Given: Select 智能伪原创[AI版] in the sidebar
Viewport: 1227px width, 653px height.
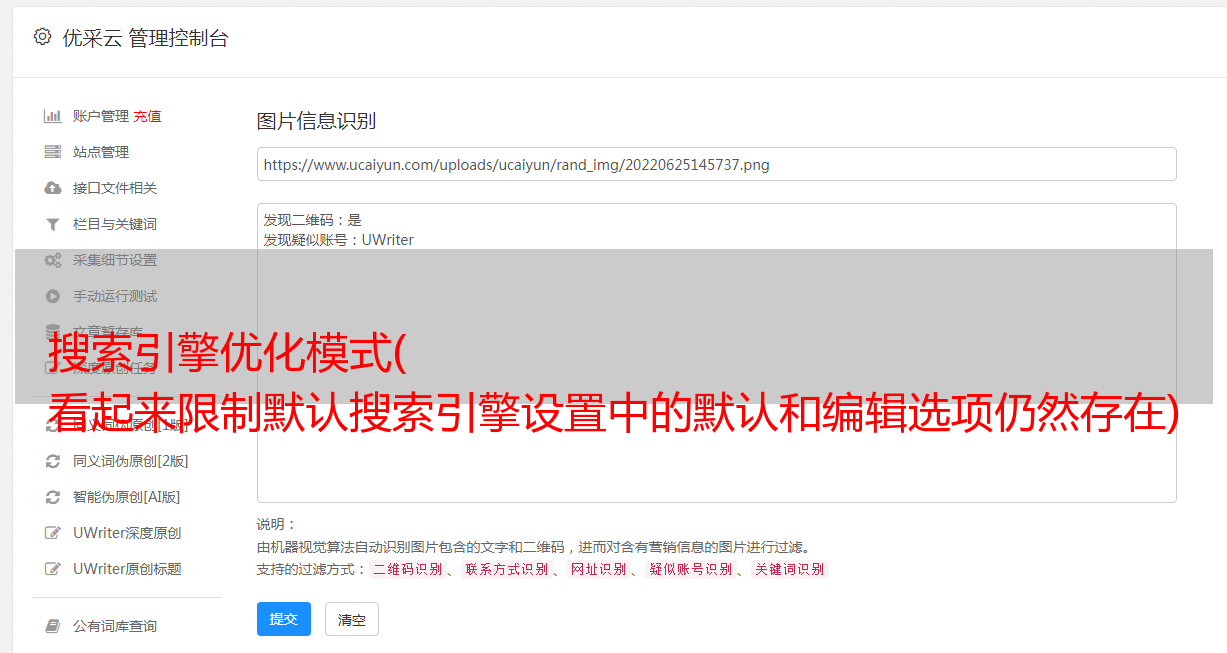Looking at the screenshot, I should point(127,497).
